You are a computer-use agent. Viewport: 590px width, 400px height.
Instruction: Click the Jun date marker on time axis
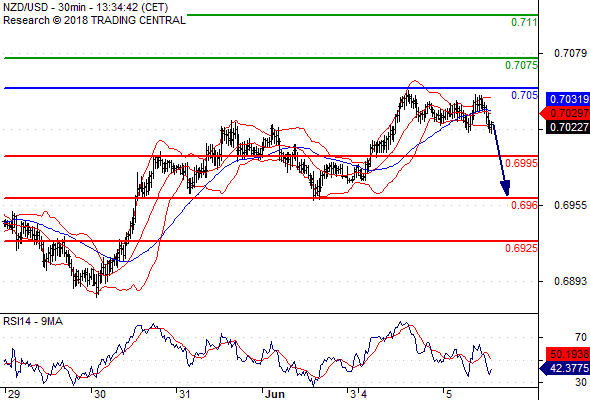click(x=274, y=394)
